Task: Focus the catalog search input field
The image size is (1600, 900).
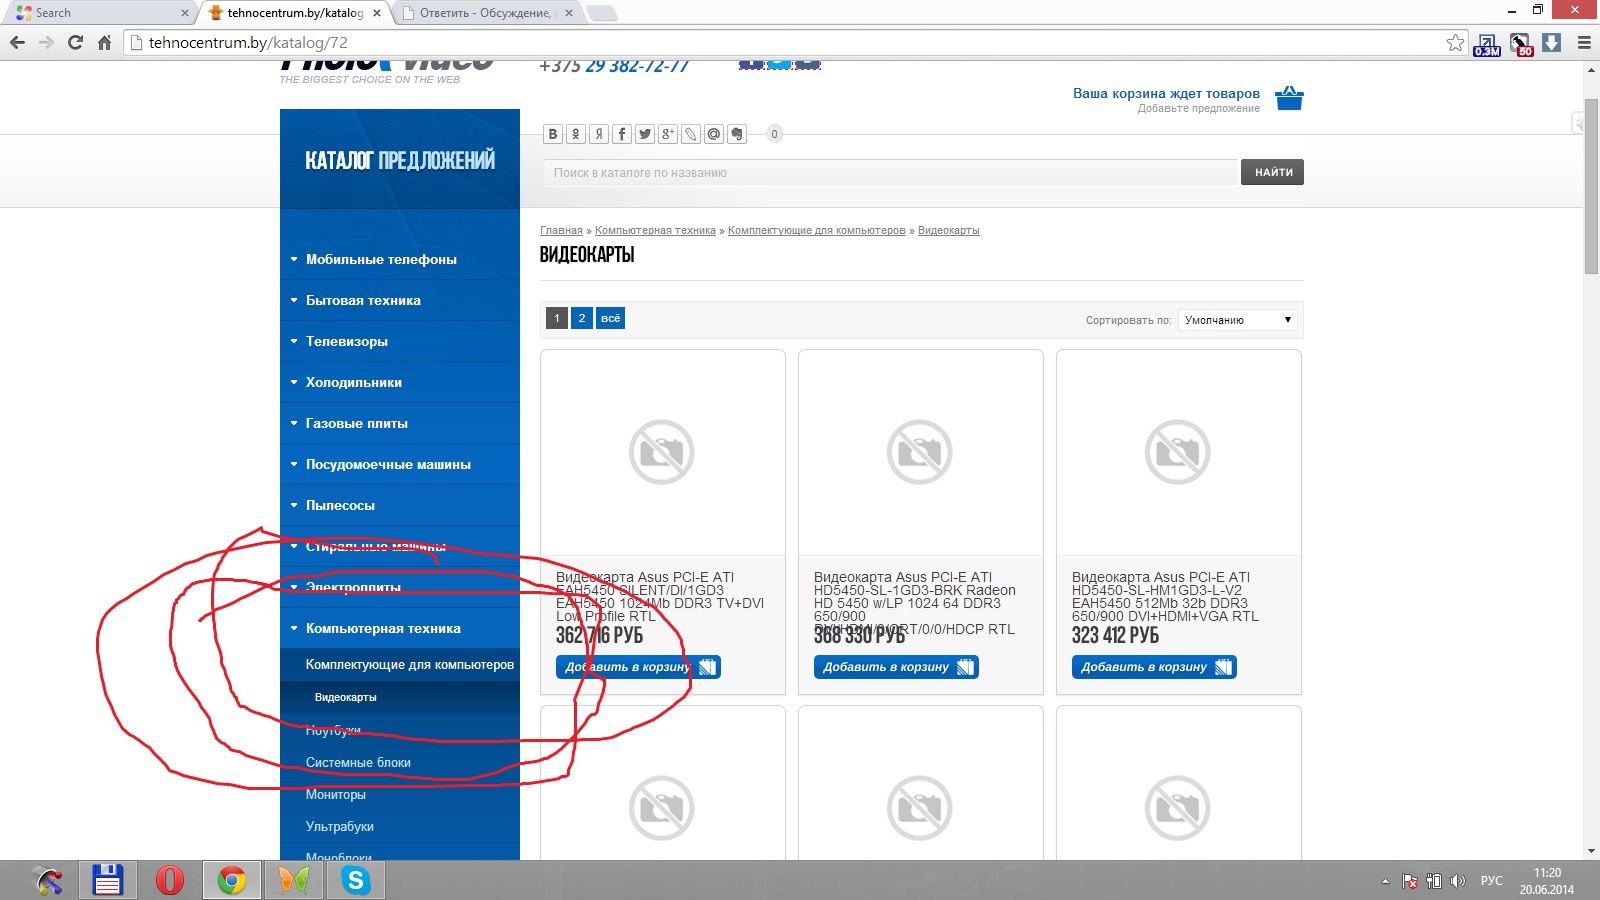Action: [890, 172]
